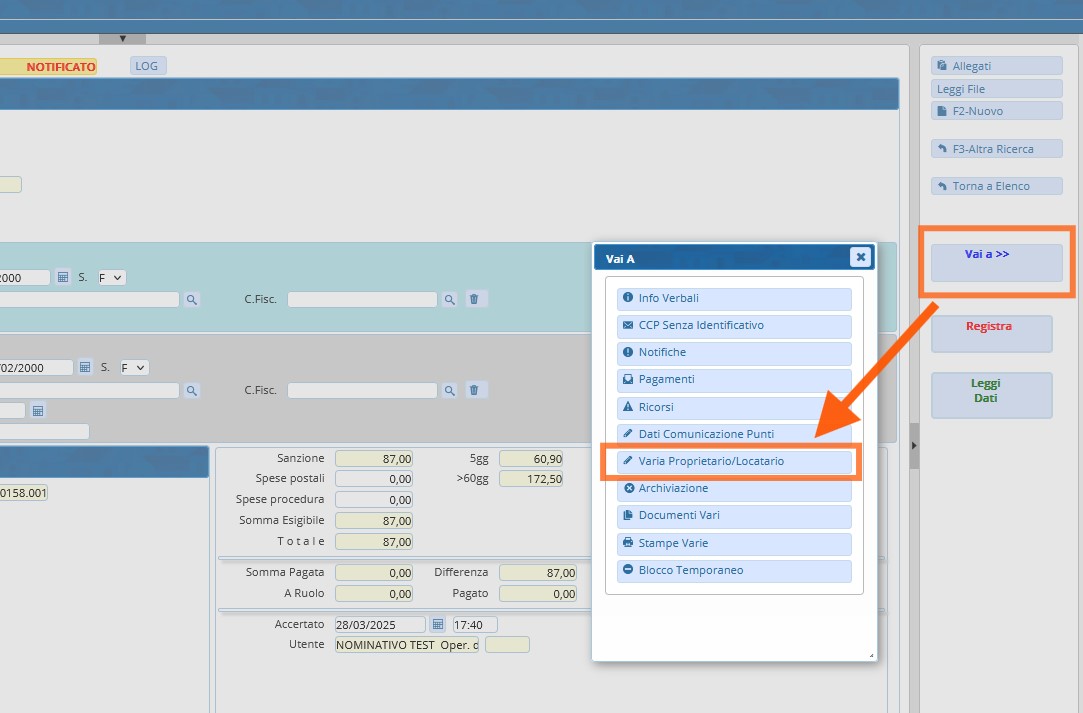The height and width of the screenshot is (713, 1083).
Task: Click the NOTIFICATO status label
Action: (61, 66)
